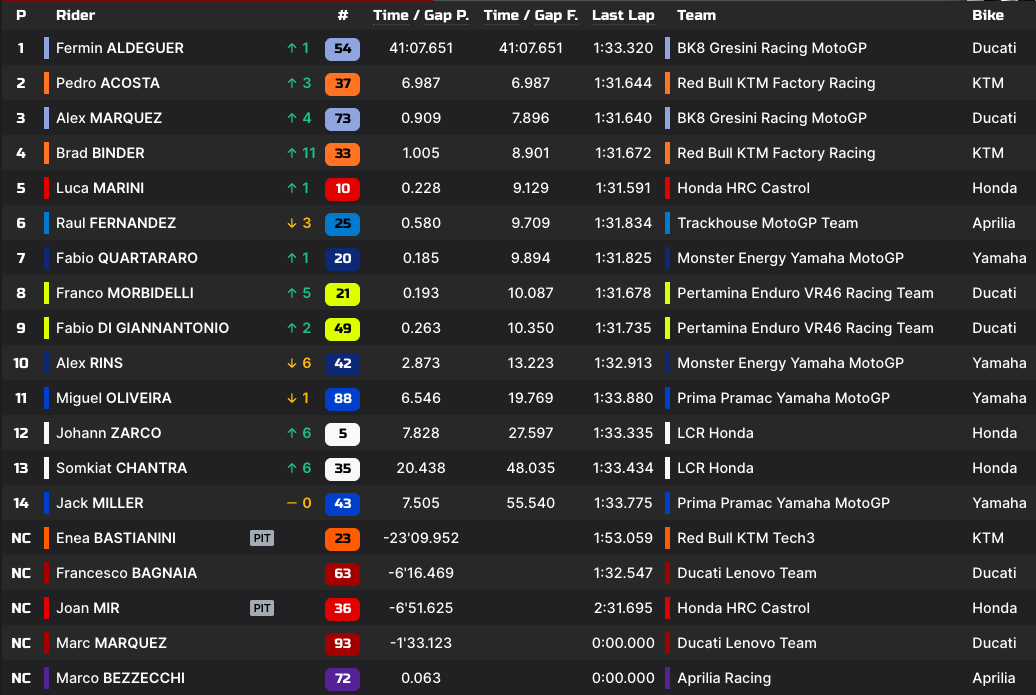Open rider Fabio Quartararo's name link
1036x695 pixels.
tap(127, 258)
